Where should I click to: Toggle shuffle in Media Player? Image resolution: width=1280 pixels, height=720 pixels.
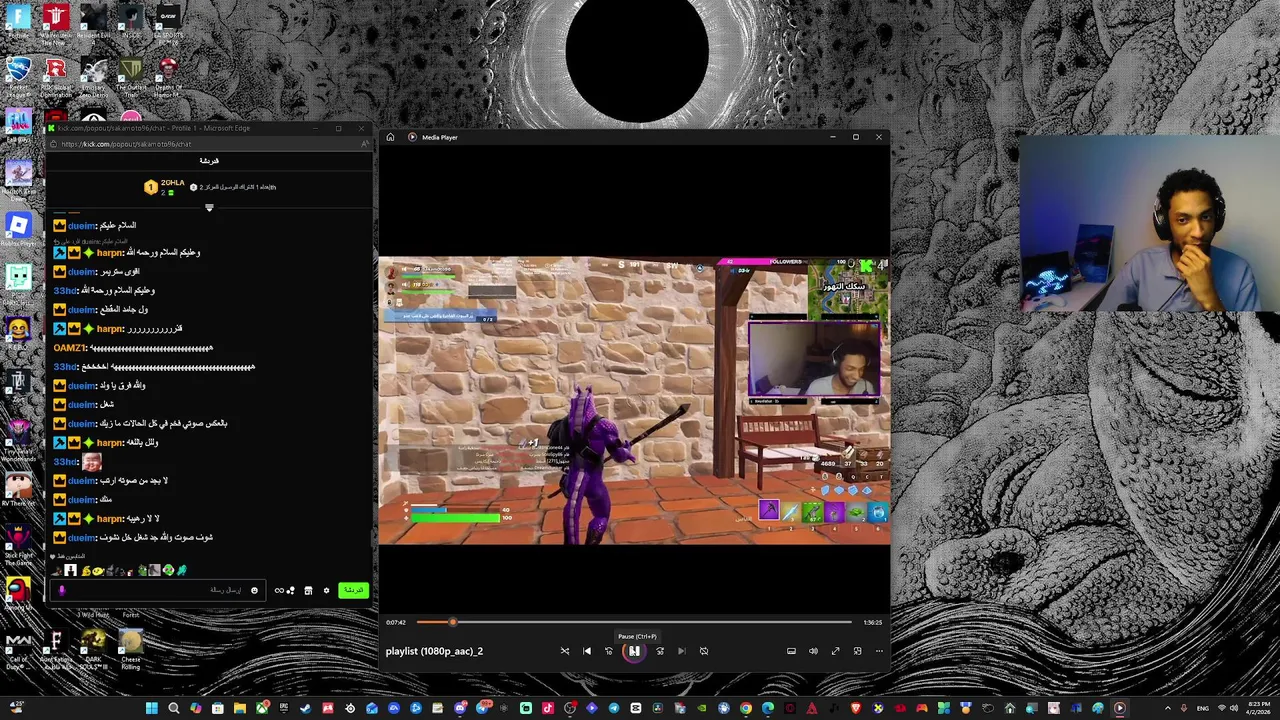(x=565, y=651)
